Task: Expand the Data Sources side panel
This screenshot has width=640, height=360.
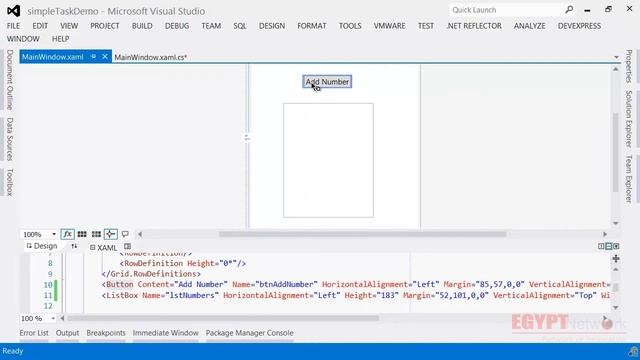Action: coord(10,139)
